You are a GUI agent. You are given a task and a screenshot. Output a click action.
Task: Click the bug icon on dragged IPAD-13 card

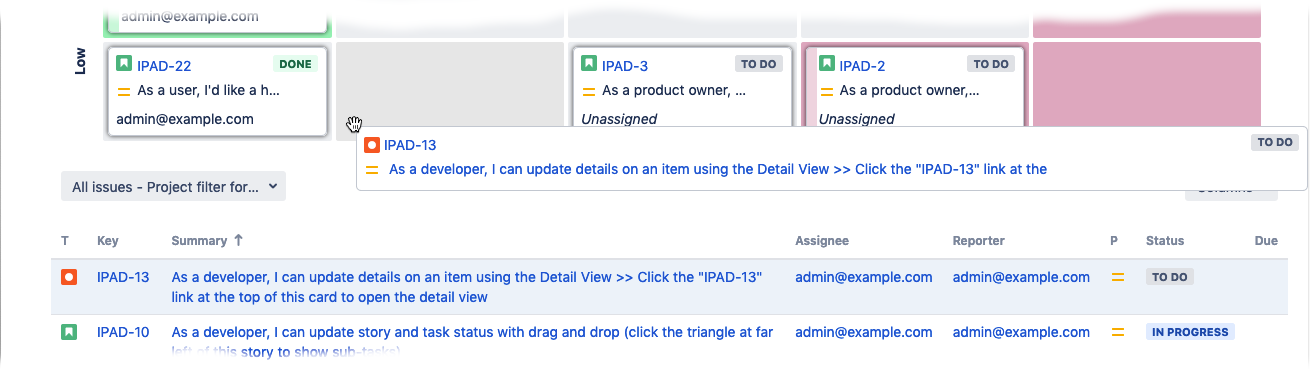pos(372,145)
